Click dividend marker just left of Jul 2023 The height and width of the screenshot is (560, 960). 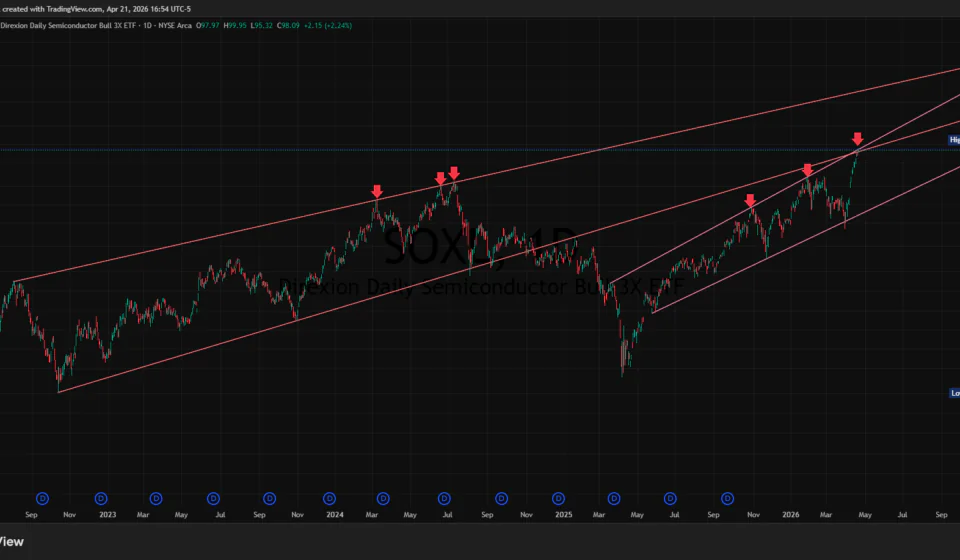[x=213, y=499]
